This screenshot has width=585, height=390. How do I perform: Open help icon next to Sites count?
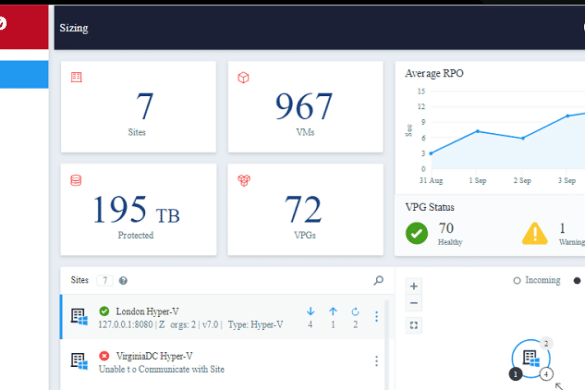click(x=123, y=281)
